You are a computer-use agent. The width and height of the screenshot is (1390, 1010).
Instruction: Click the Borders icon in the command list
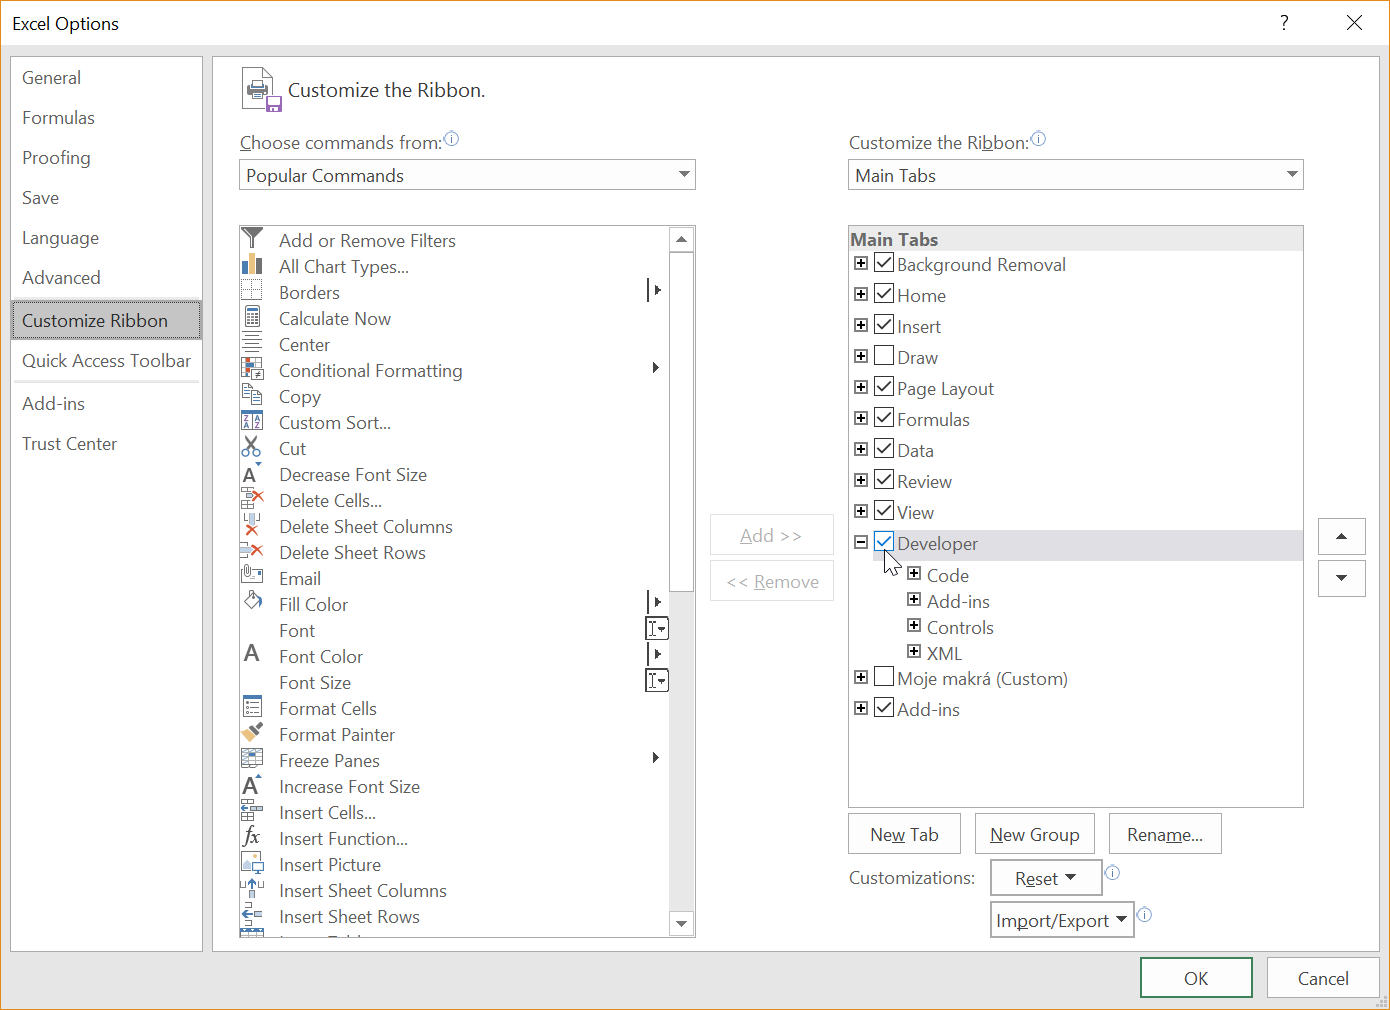252,291
